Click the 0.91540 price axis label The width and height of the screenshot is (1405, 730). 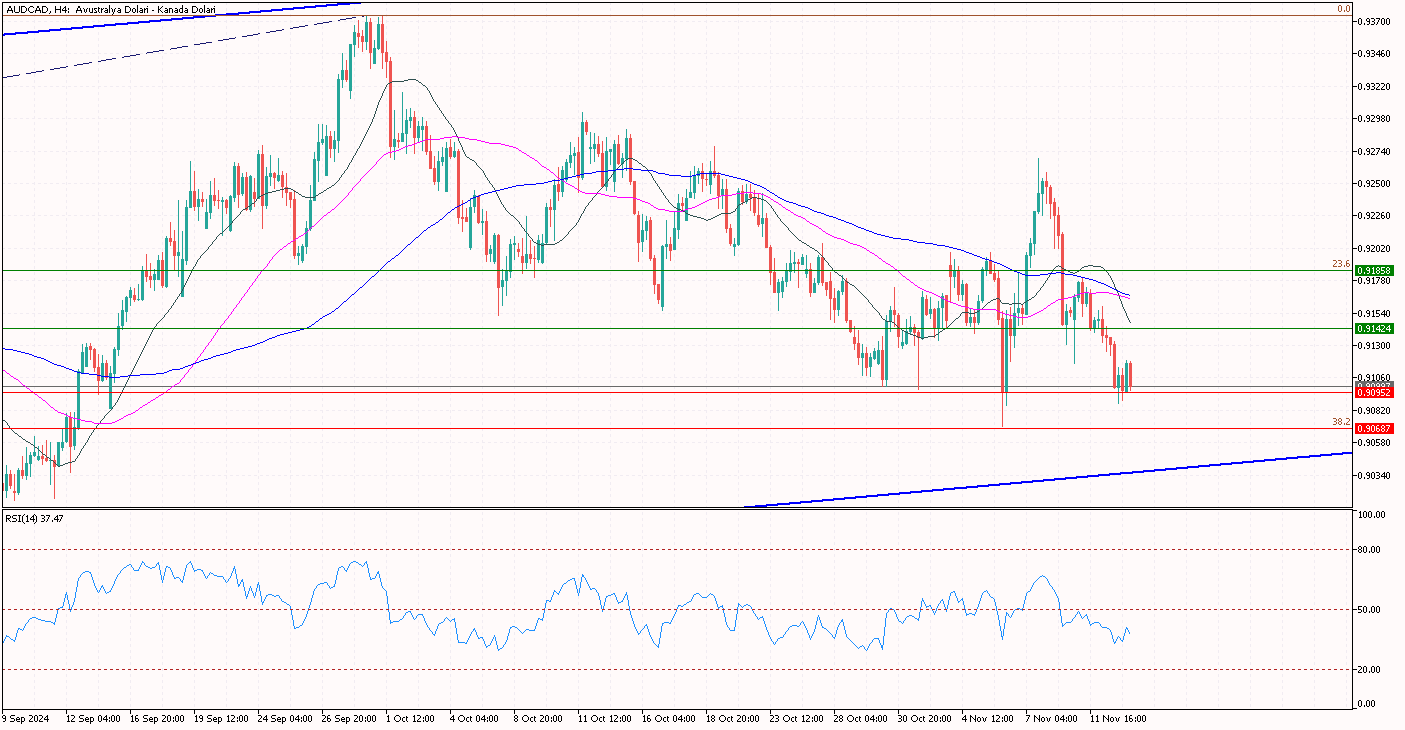click(1376, 314)
